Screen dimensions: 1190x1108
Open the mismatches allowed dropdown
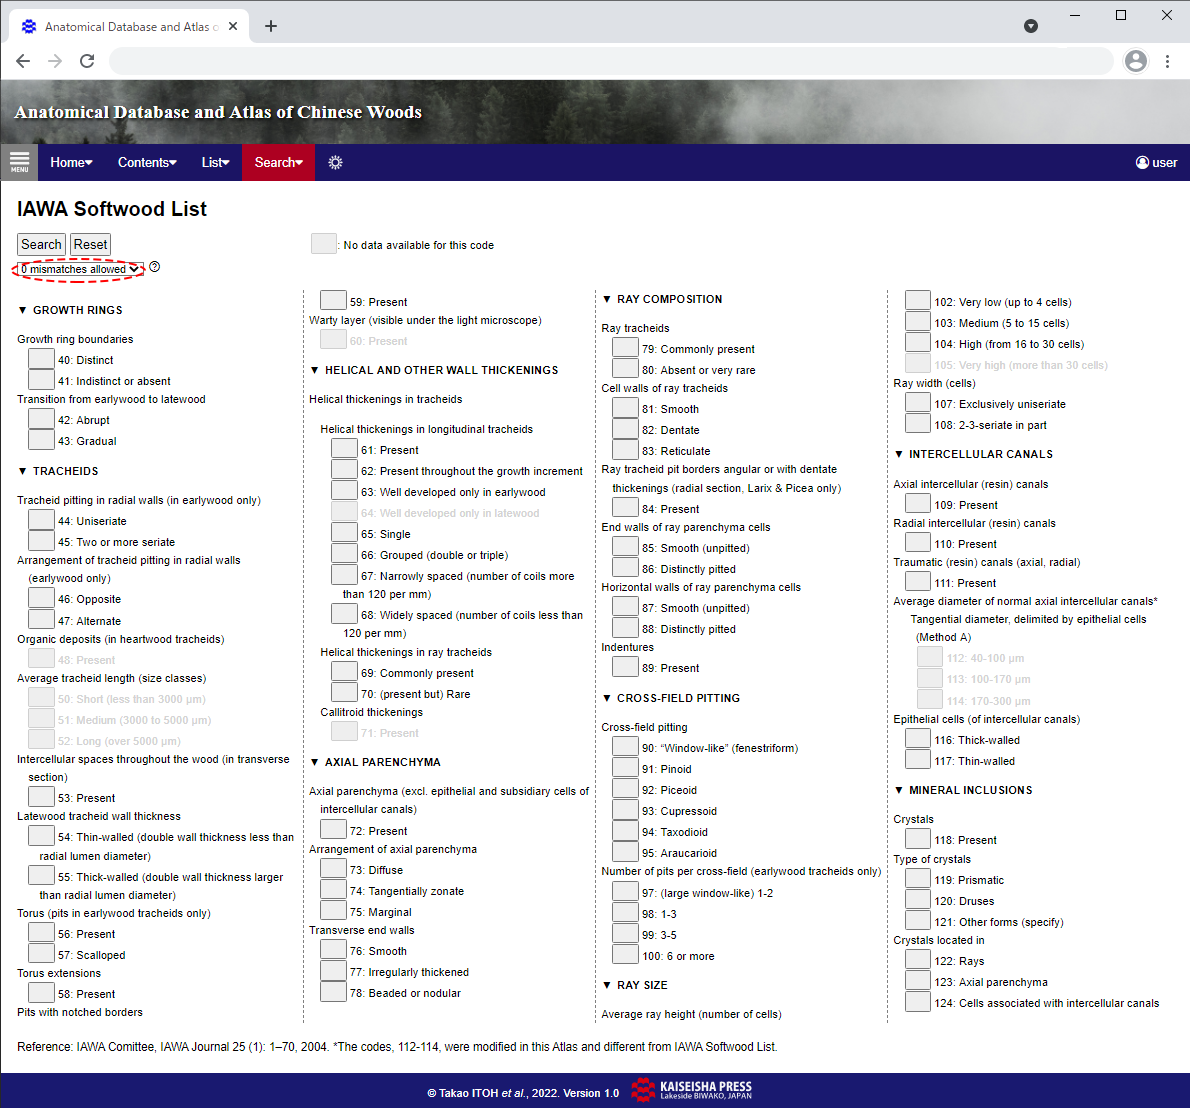coord(80,269)
